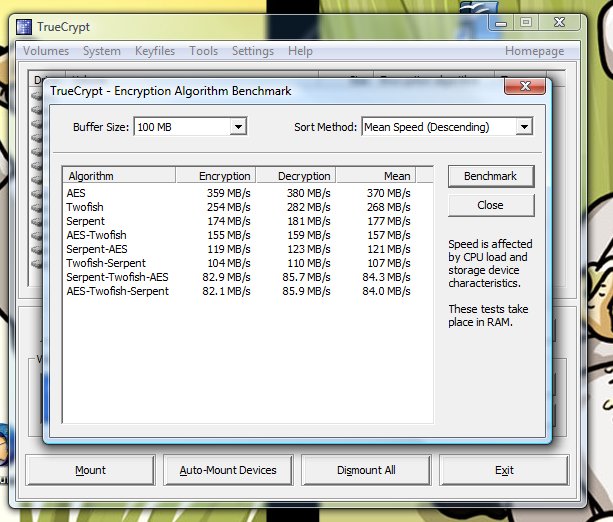Click the Buffer Size 100 MB field
The height and width of the screenshot is (522, 613).
[190, 127]
